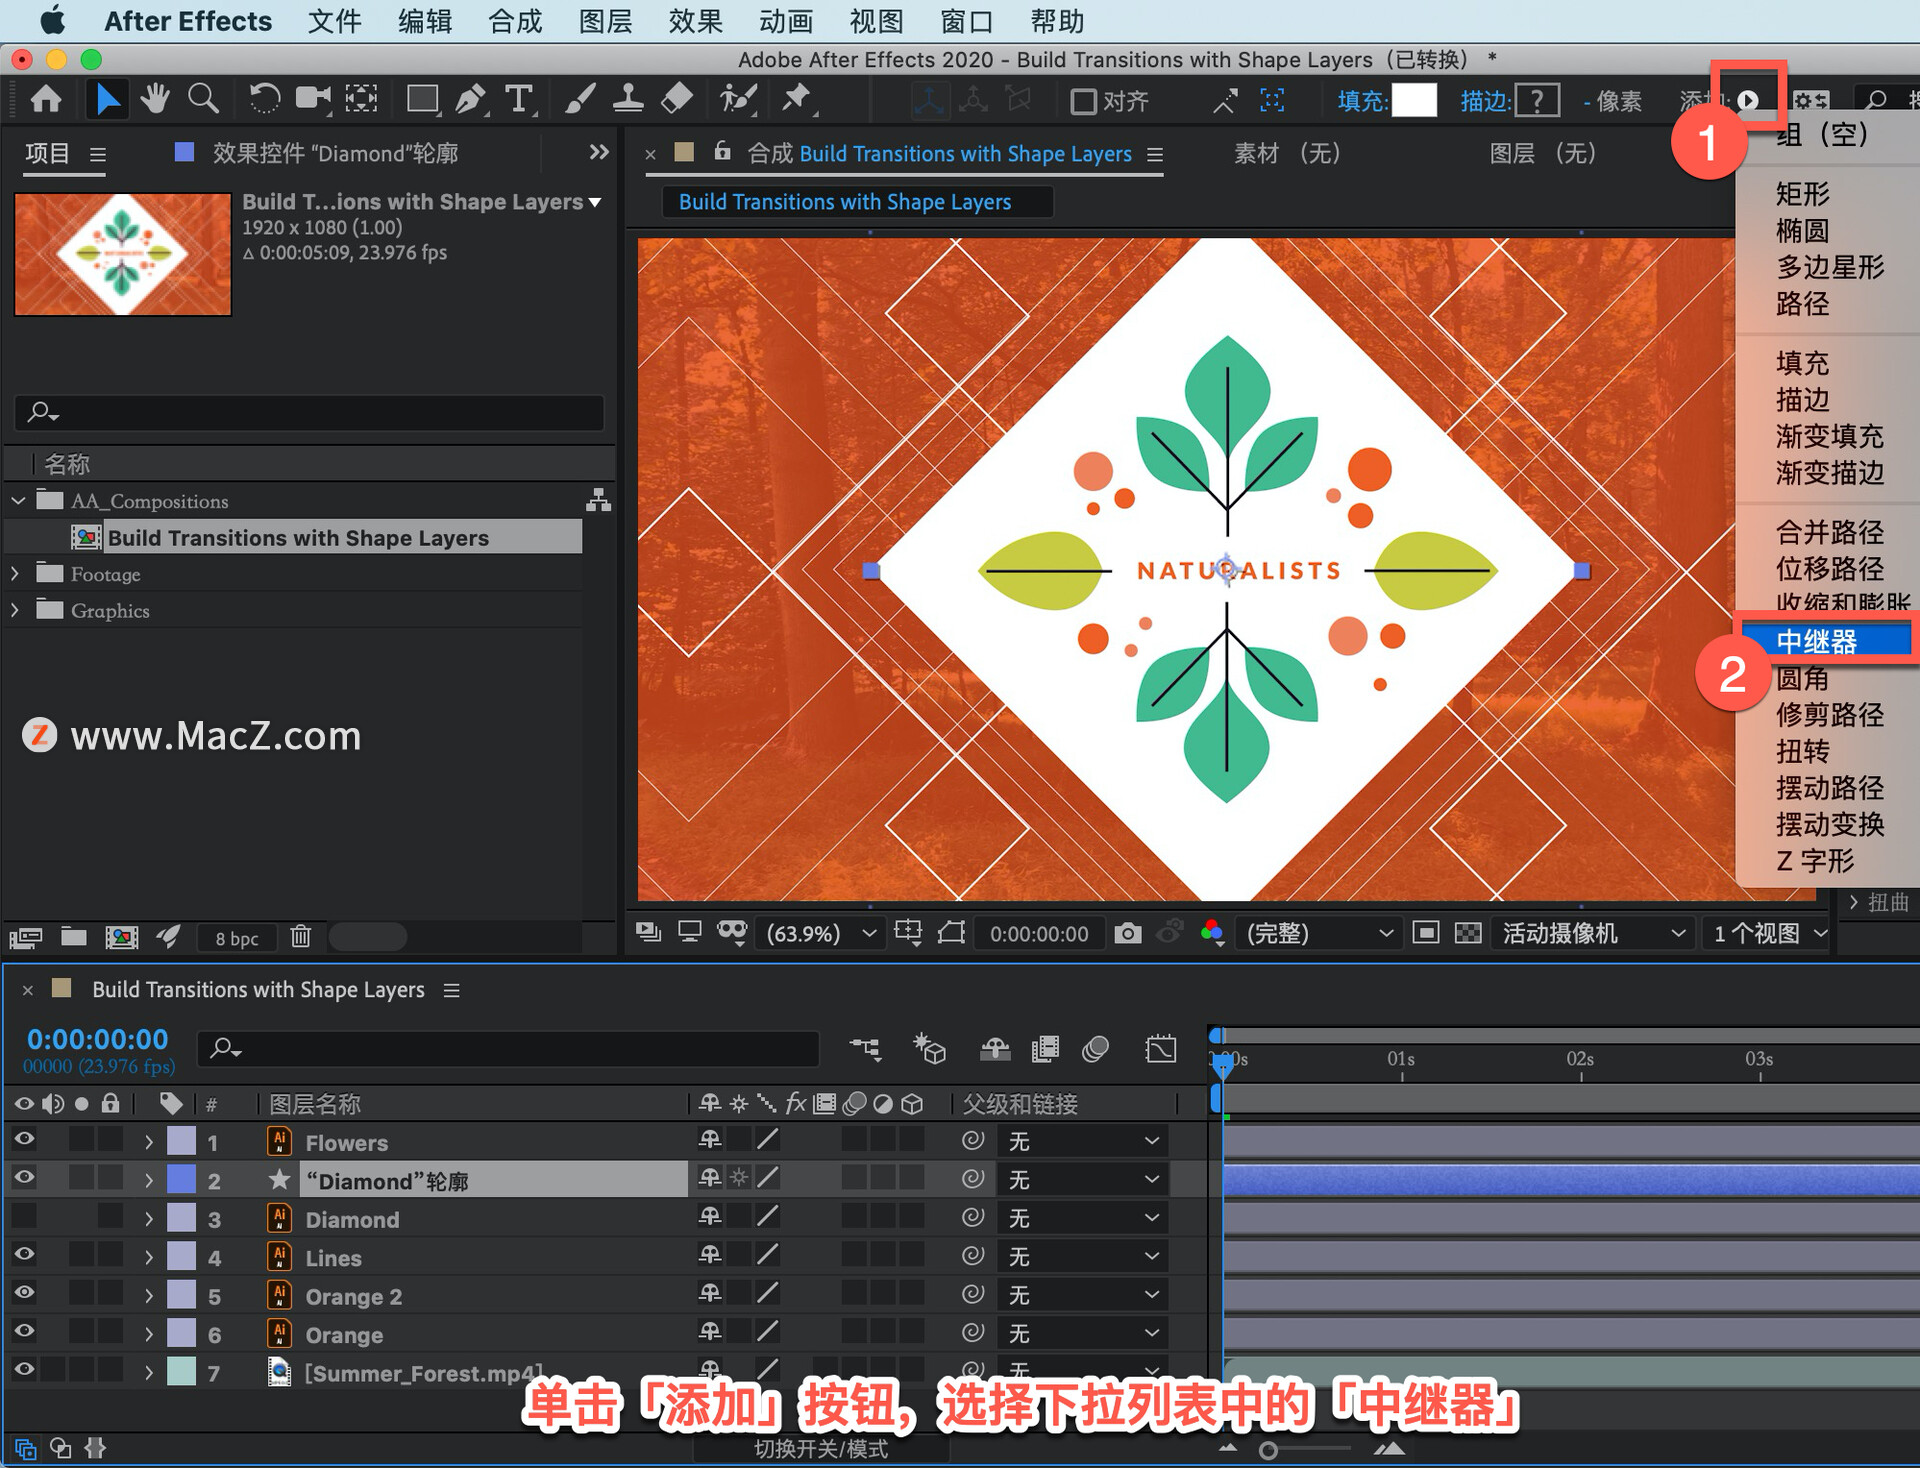Viewport: 1920px width, 1468px height.
Task: Toggle motion blur enable icon in timeline
Action: click(x=1096, y=1048)
